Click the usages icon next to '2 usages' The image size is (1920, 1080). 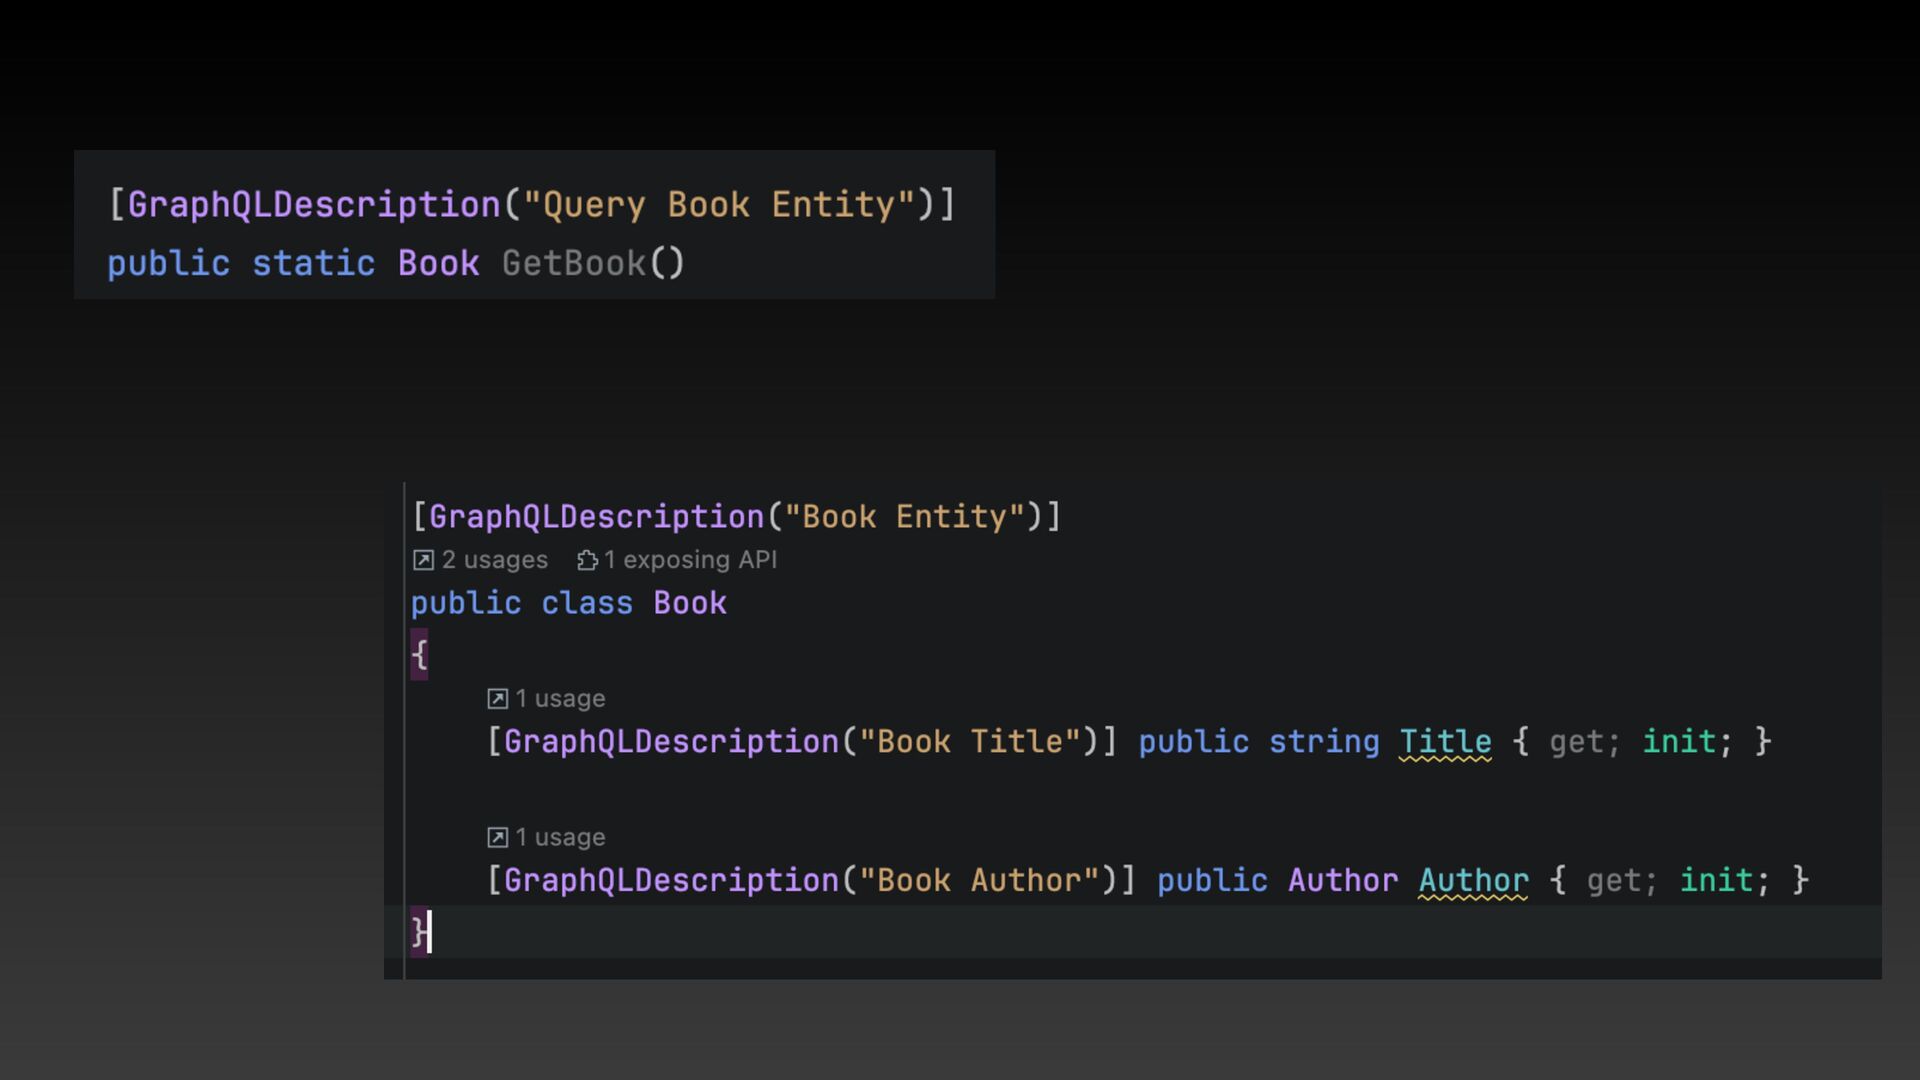click(x=423, y=560)
